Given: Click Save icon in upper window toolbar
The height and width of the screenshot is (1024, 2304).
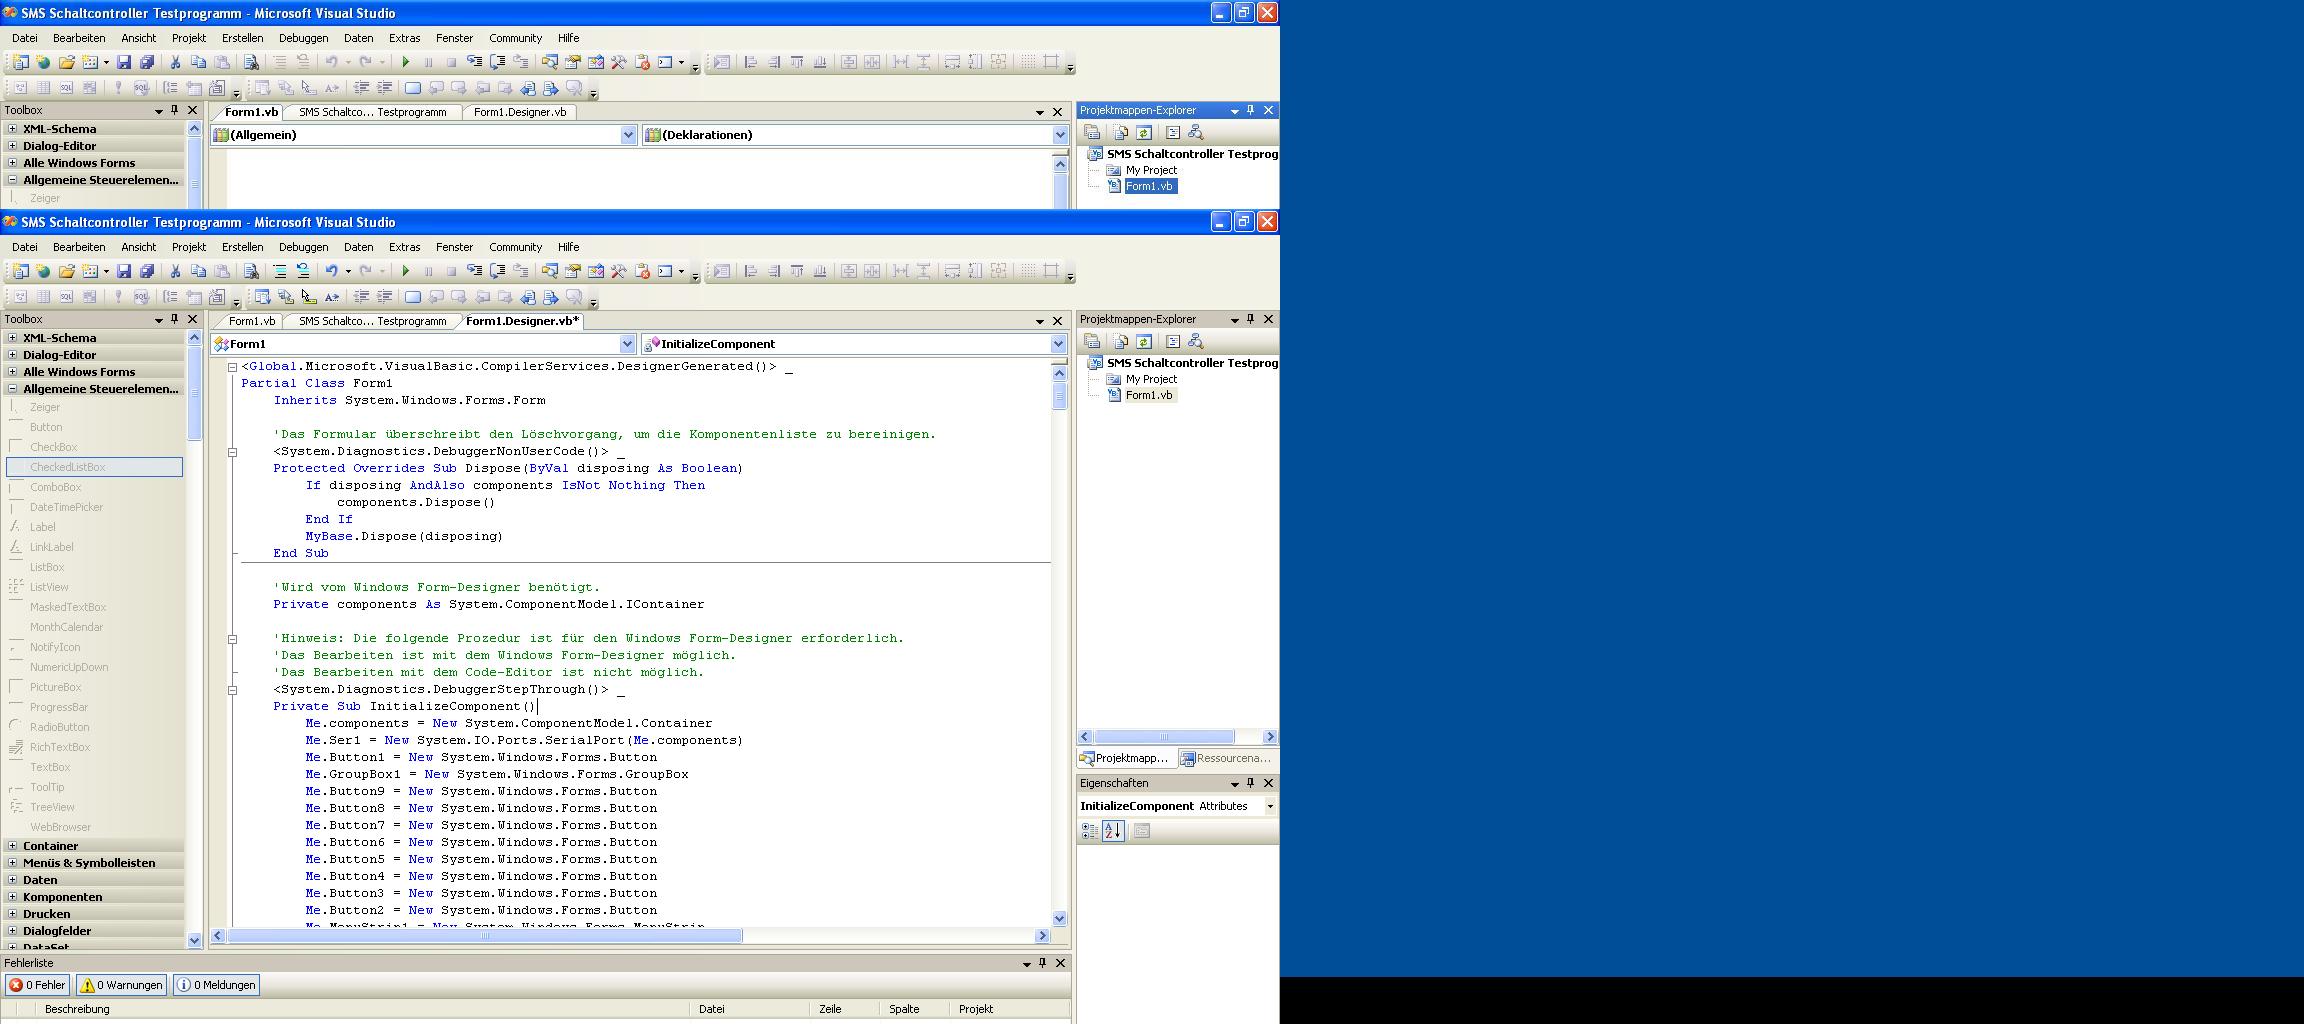Looking at the screenshot, I should coord(124,62).
